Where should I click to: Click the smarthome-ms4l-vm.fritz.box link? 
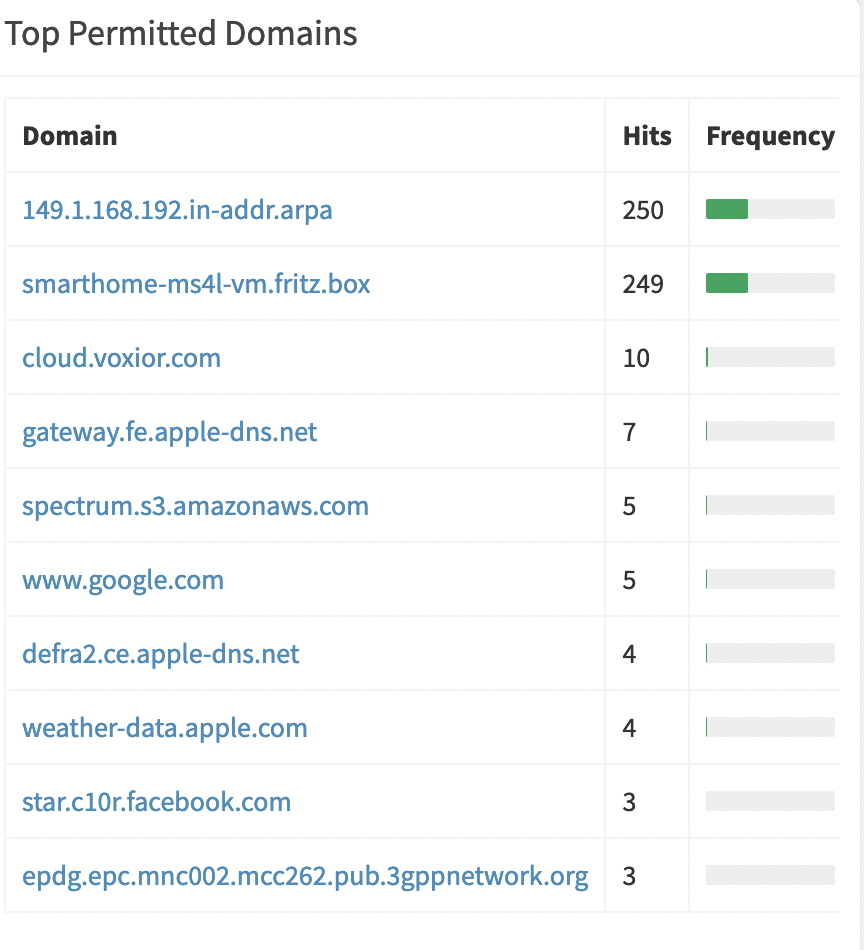point(196,284)
